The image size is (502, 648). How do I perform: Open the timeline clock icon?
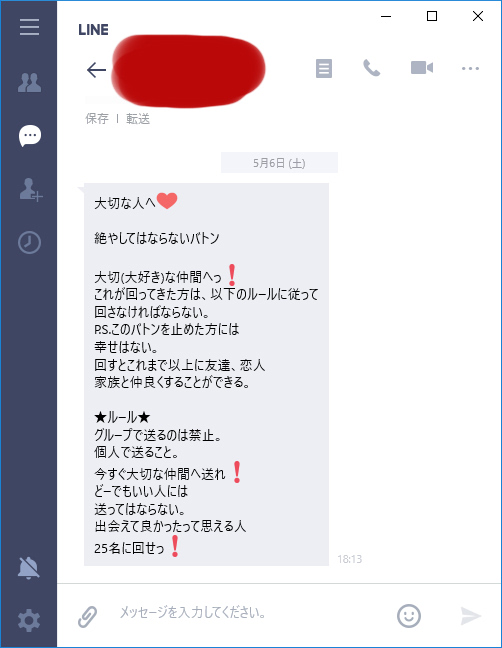pos(29,242)
